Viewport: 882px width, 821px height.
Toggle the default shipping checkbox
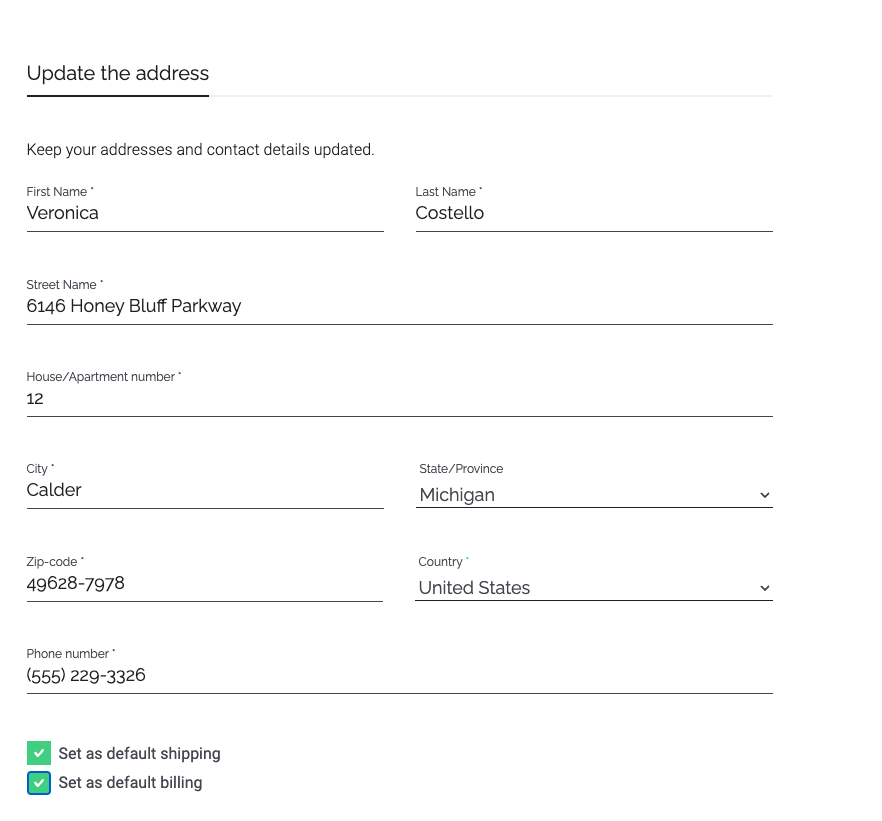pyautogui.click(x=38, y=752)
